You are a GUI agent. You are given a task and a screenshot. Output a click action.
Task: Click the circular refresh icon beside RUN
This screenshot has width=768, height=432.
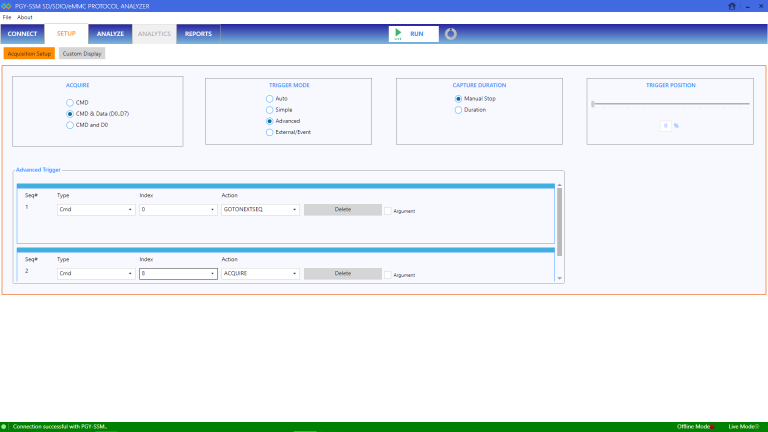[451, 34]
